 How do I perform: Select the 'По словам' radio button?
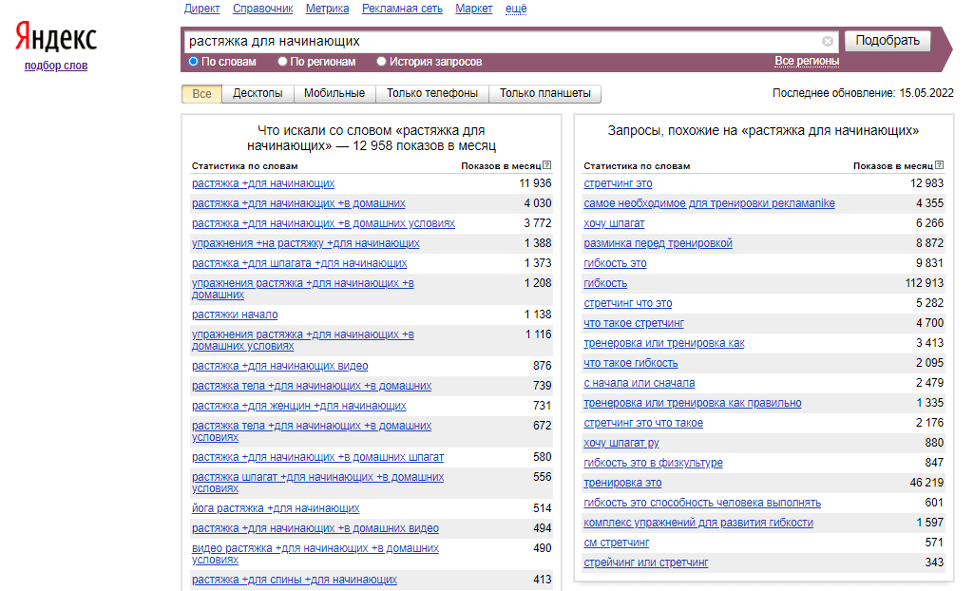click(x=193, y=62)
